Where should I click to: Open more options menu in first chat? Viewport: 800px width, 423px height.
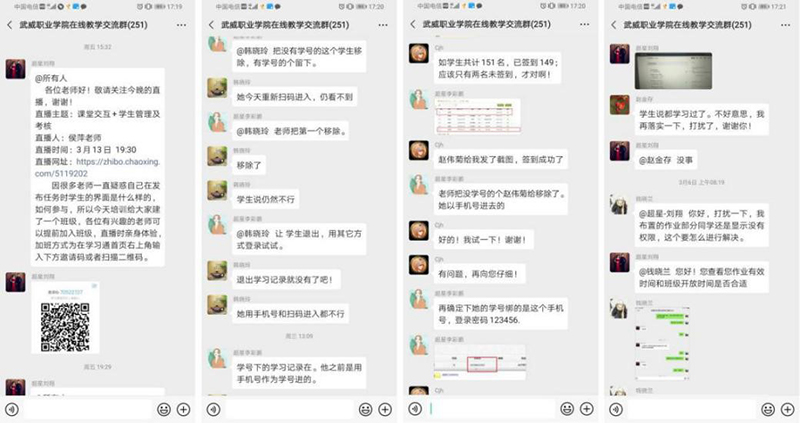click(x=181, y=25)
